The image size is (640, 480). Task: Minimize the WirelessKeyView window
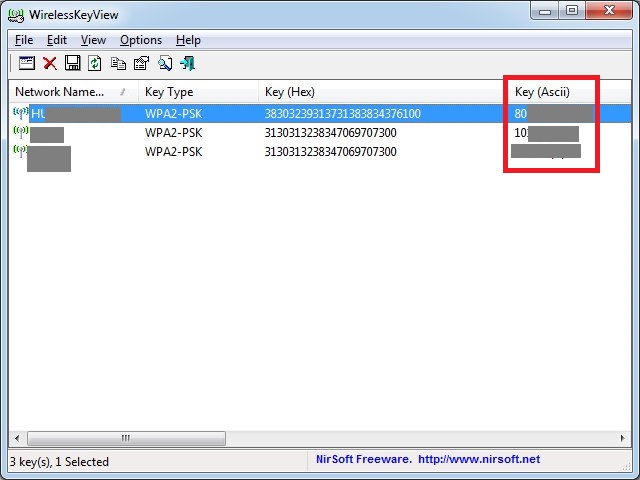[545, 10]
